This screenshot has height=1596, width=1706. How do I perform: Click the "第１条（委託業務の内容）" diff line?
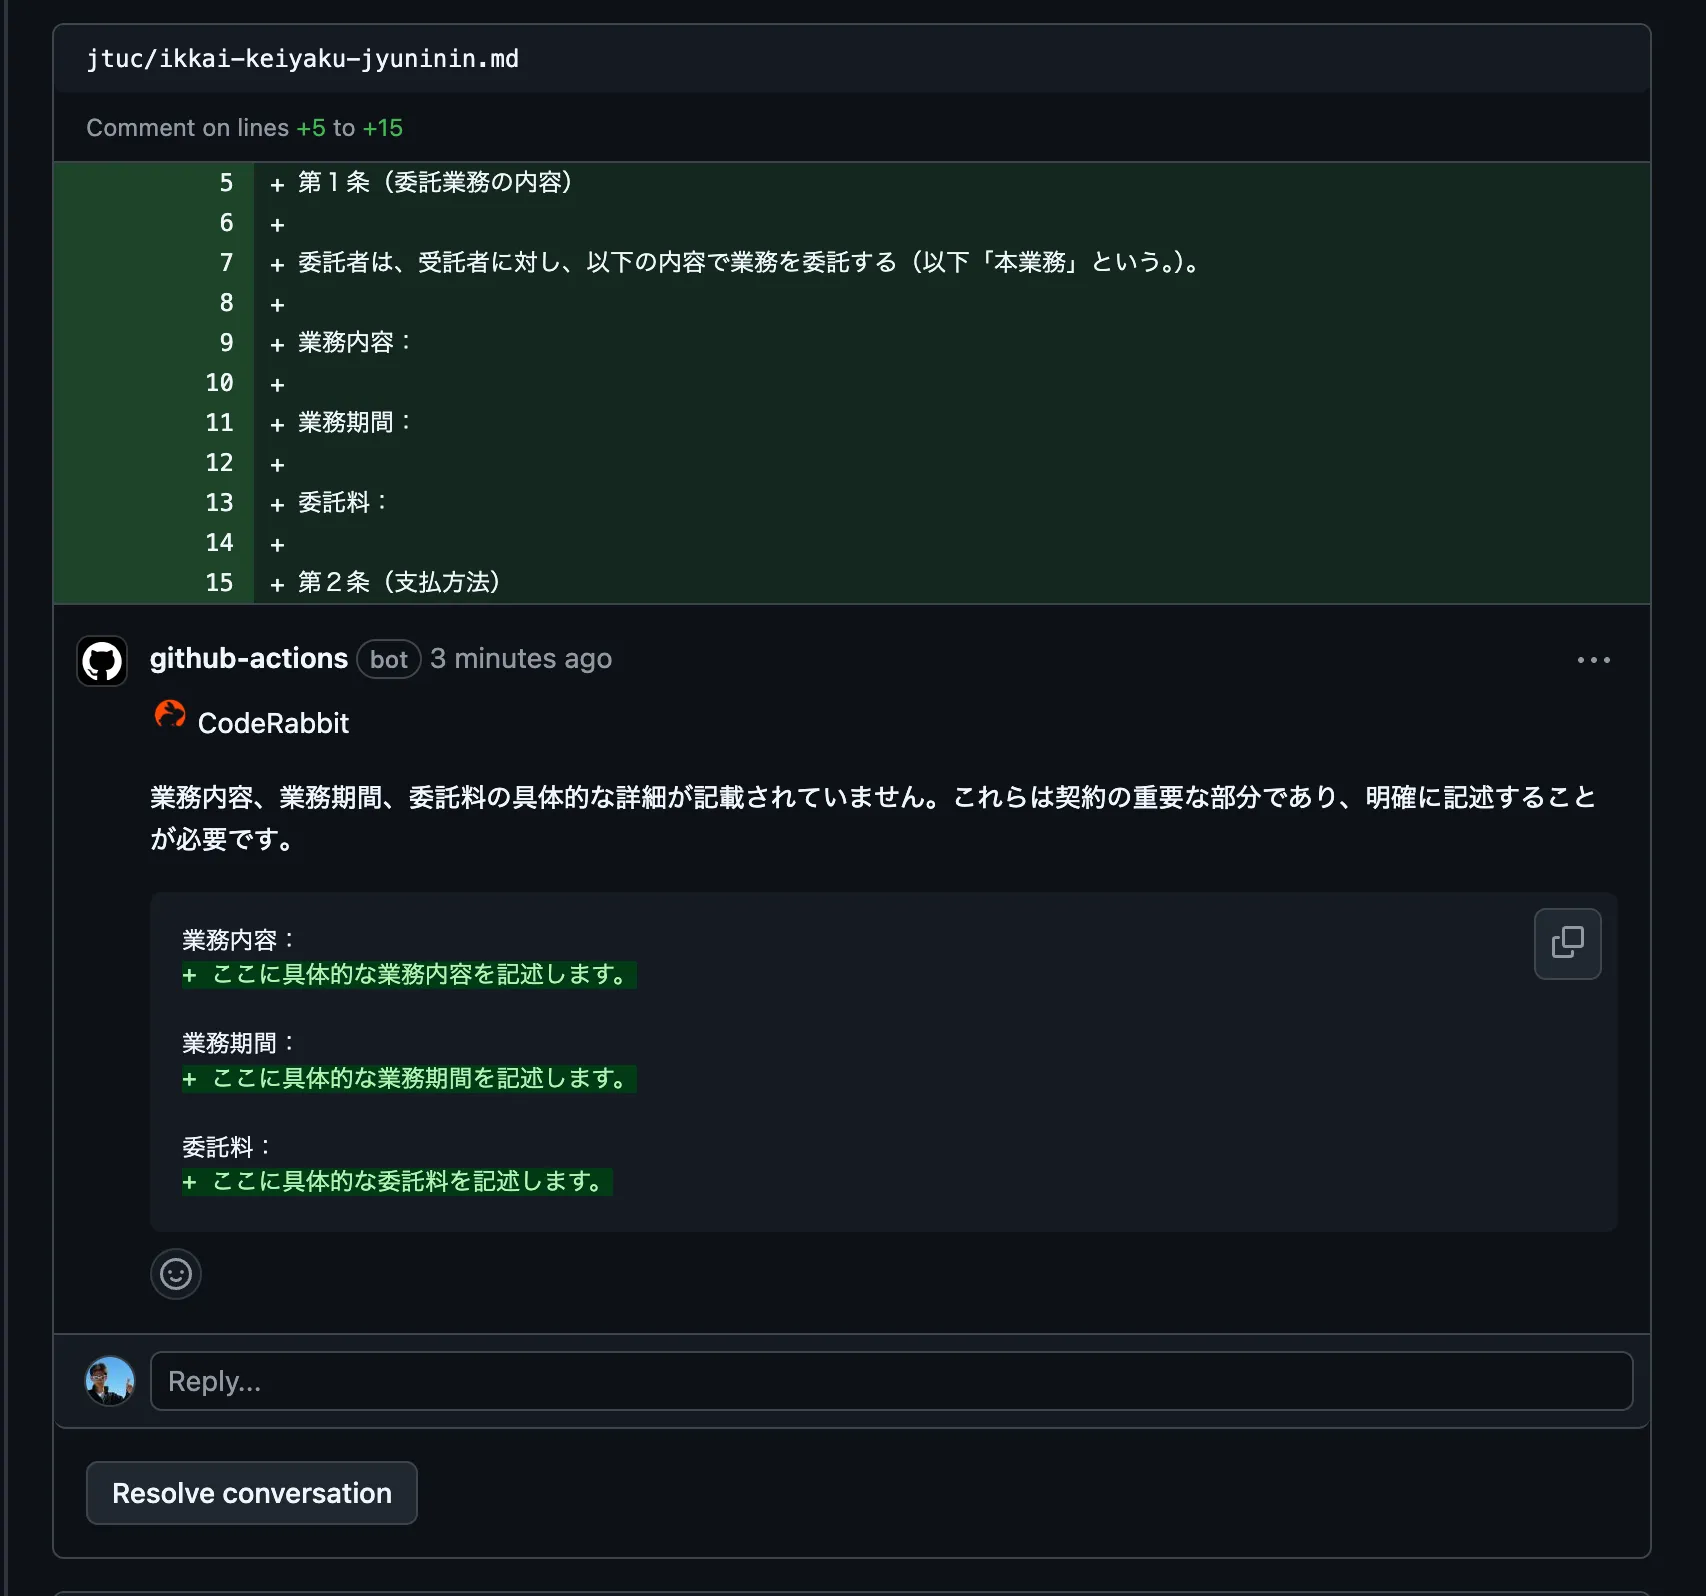435,183
